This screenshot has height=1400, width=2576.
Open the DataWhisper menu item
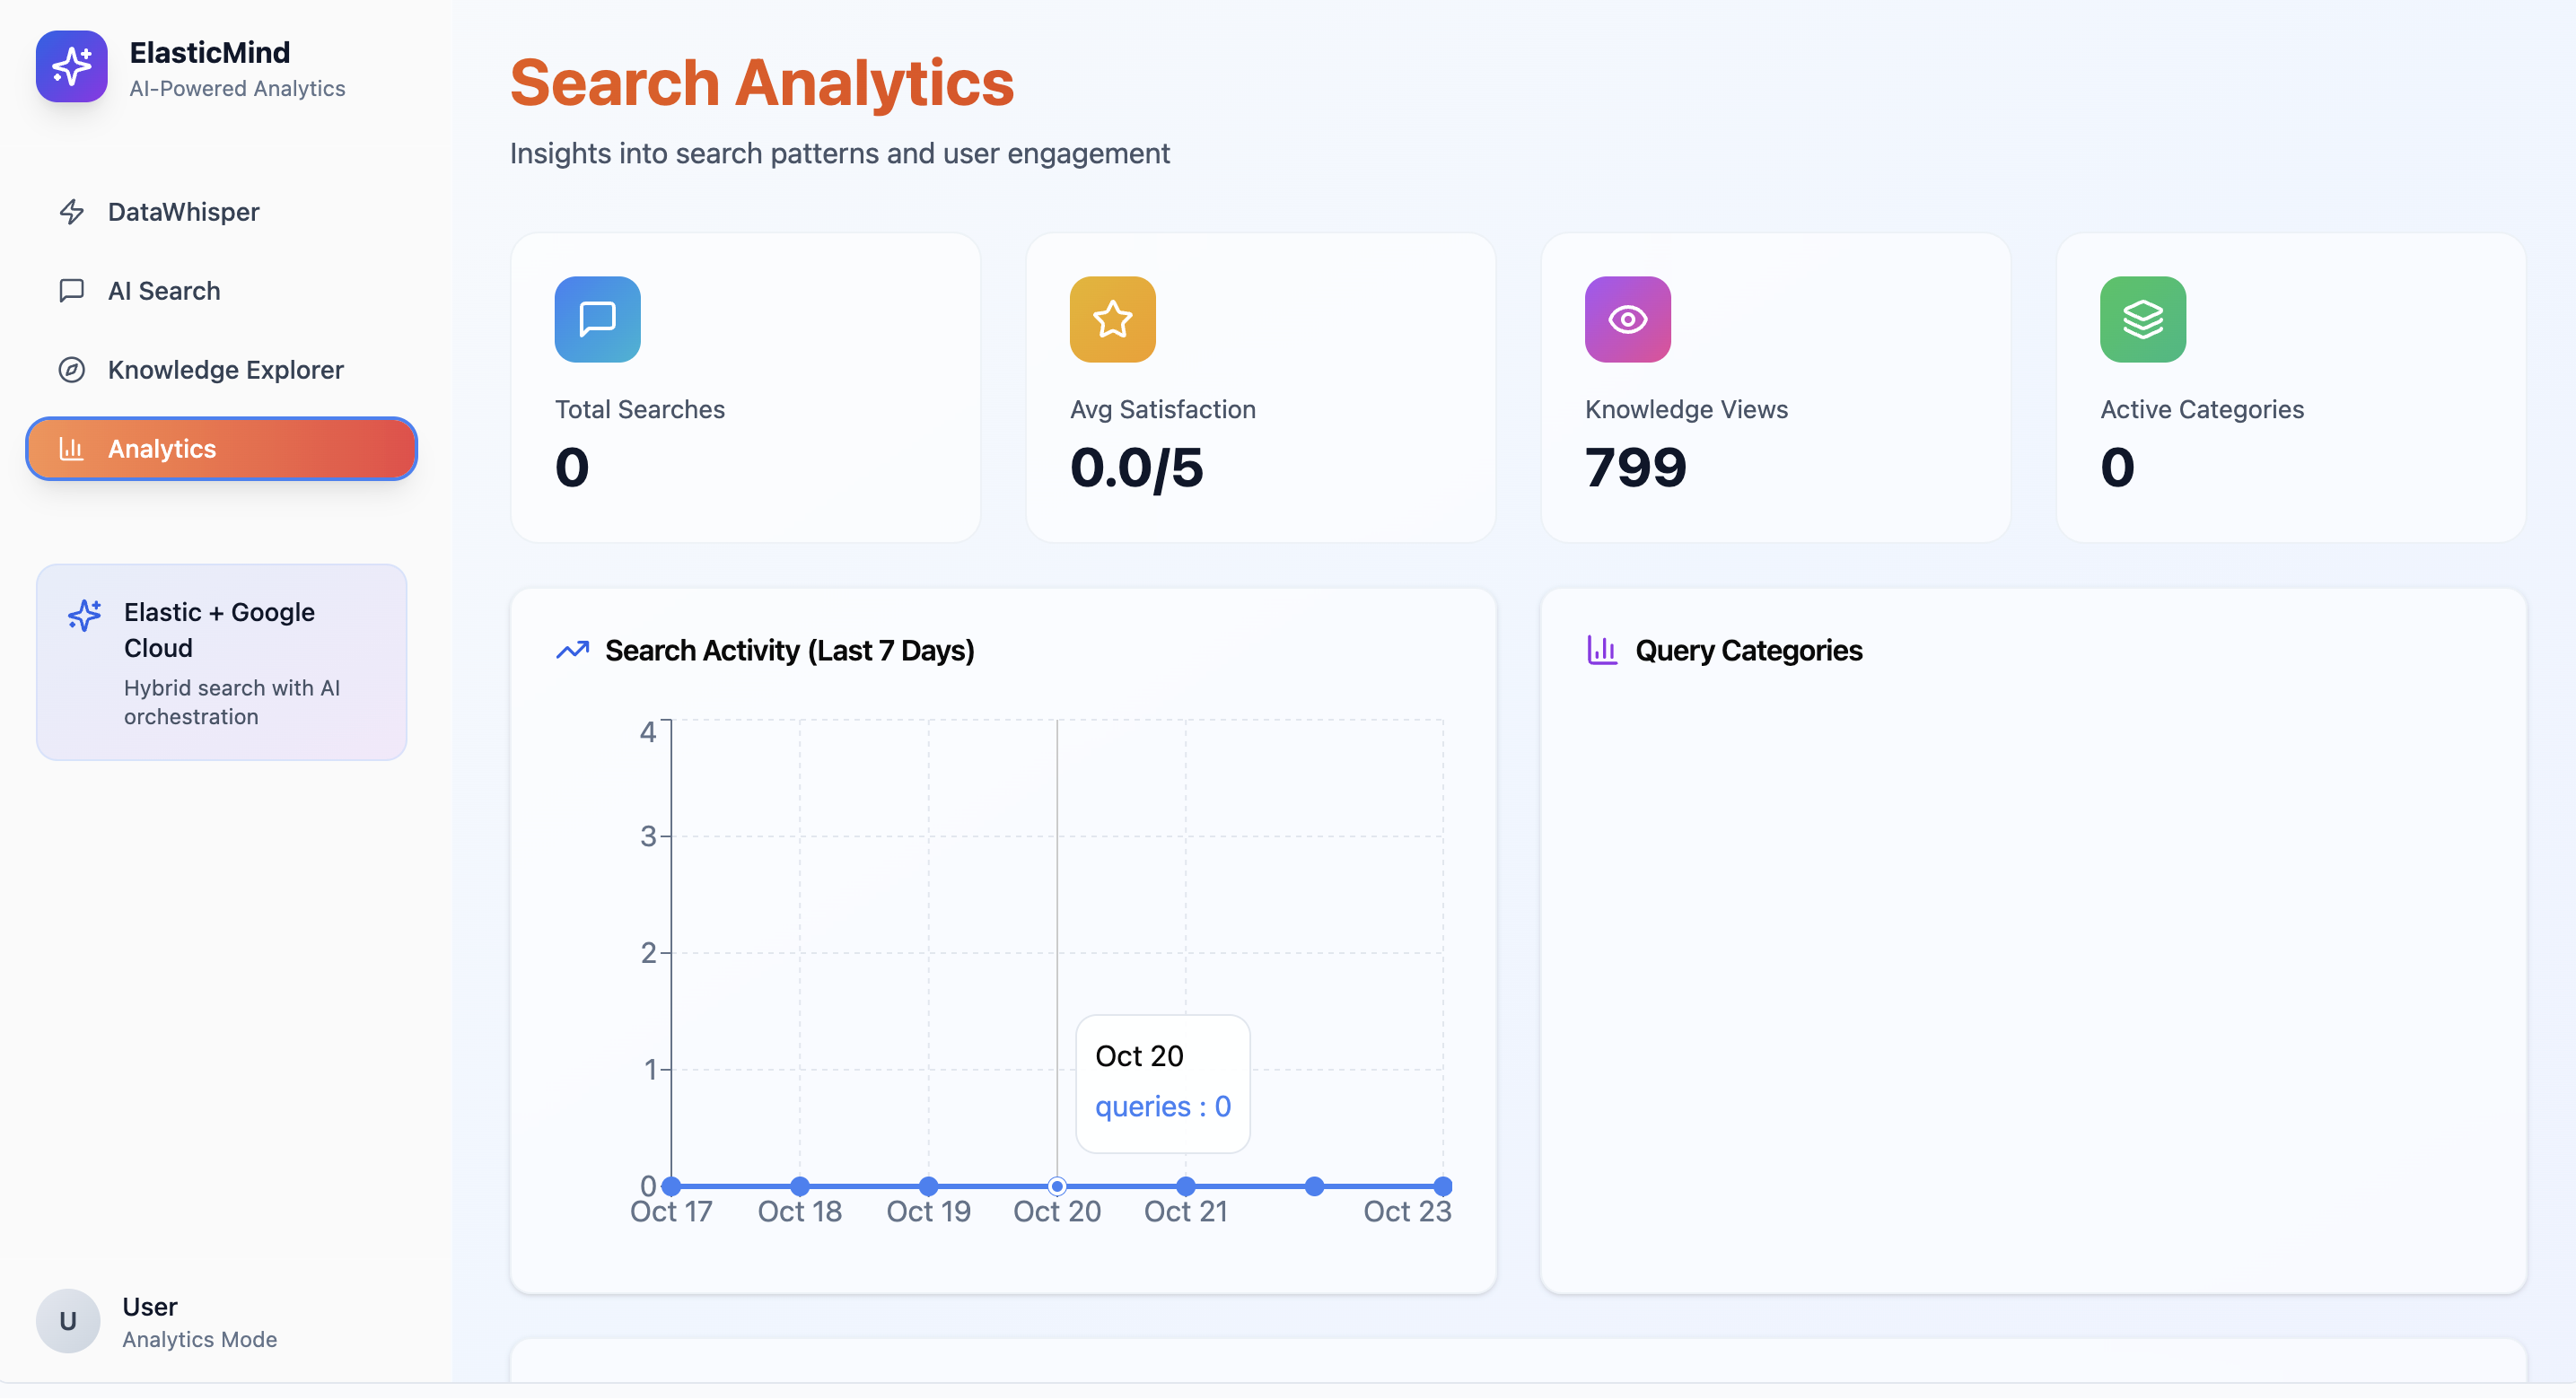point(184,212)
